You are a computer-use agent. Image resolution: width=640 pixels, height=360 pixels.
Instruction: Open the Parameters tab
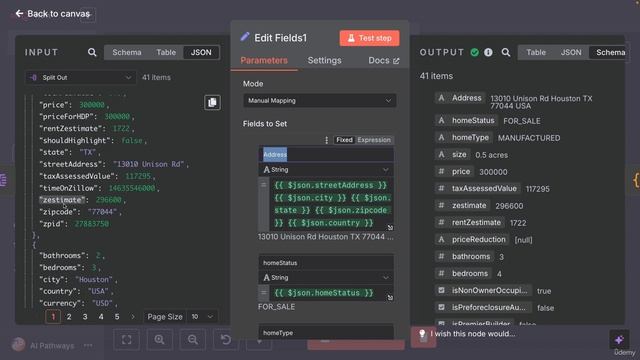point(264,60)
